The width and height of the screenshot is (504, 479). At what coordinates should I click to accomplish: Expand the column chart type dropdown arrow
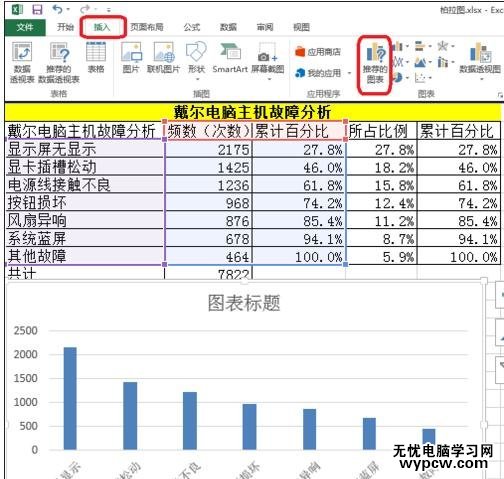pyautogui.click(x=407, y=46)
